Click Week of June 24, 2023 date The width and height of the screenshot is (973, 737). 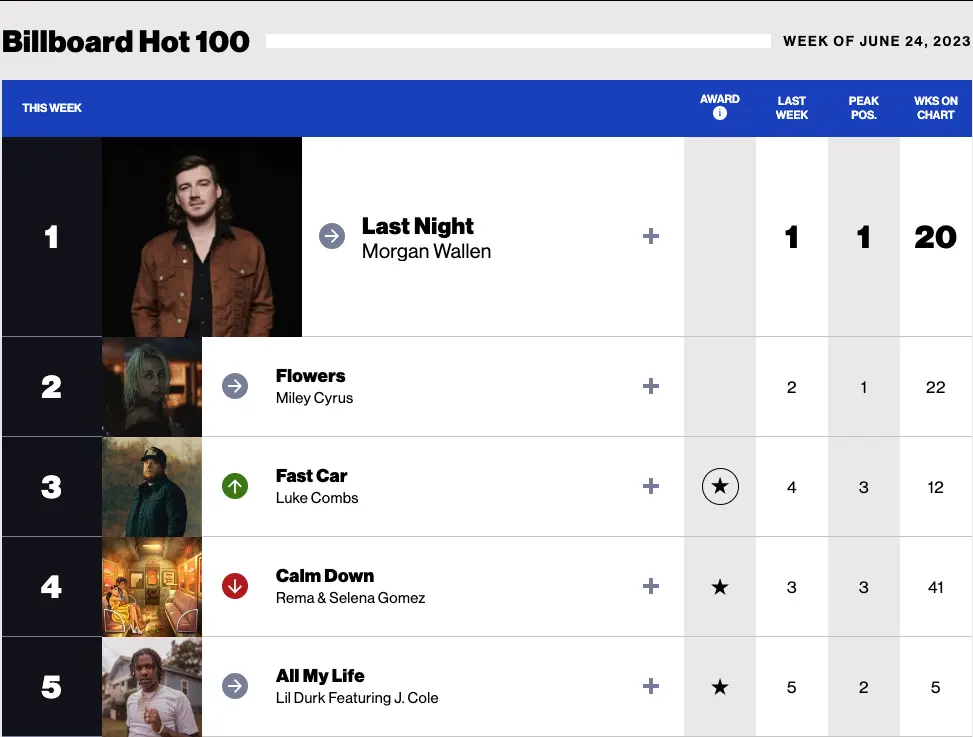[x=876, y=41]
